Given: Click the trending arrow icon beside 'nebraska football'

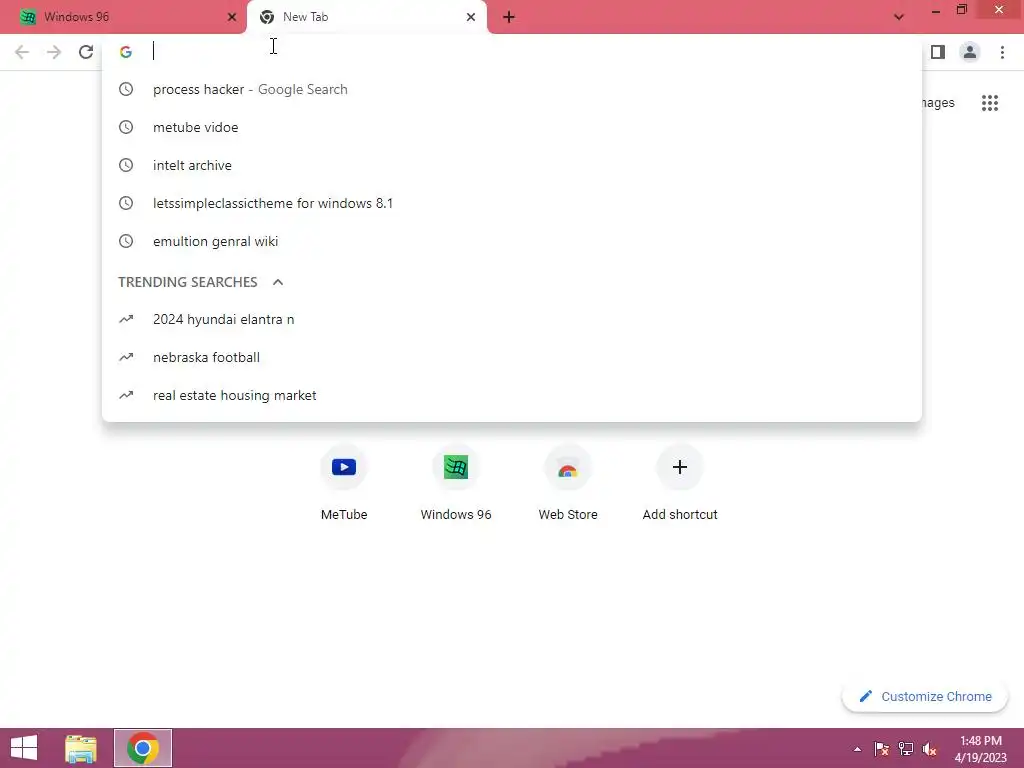Looking at the screenshot, I should (126, 357).
